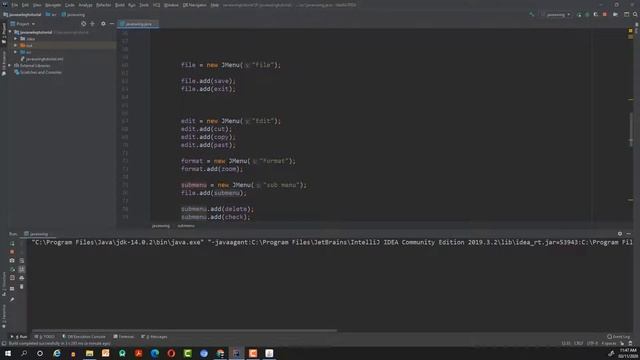Click the Run console horizontal scrollbar
Viewport: 640px width, 360px height.
184,330
